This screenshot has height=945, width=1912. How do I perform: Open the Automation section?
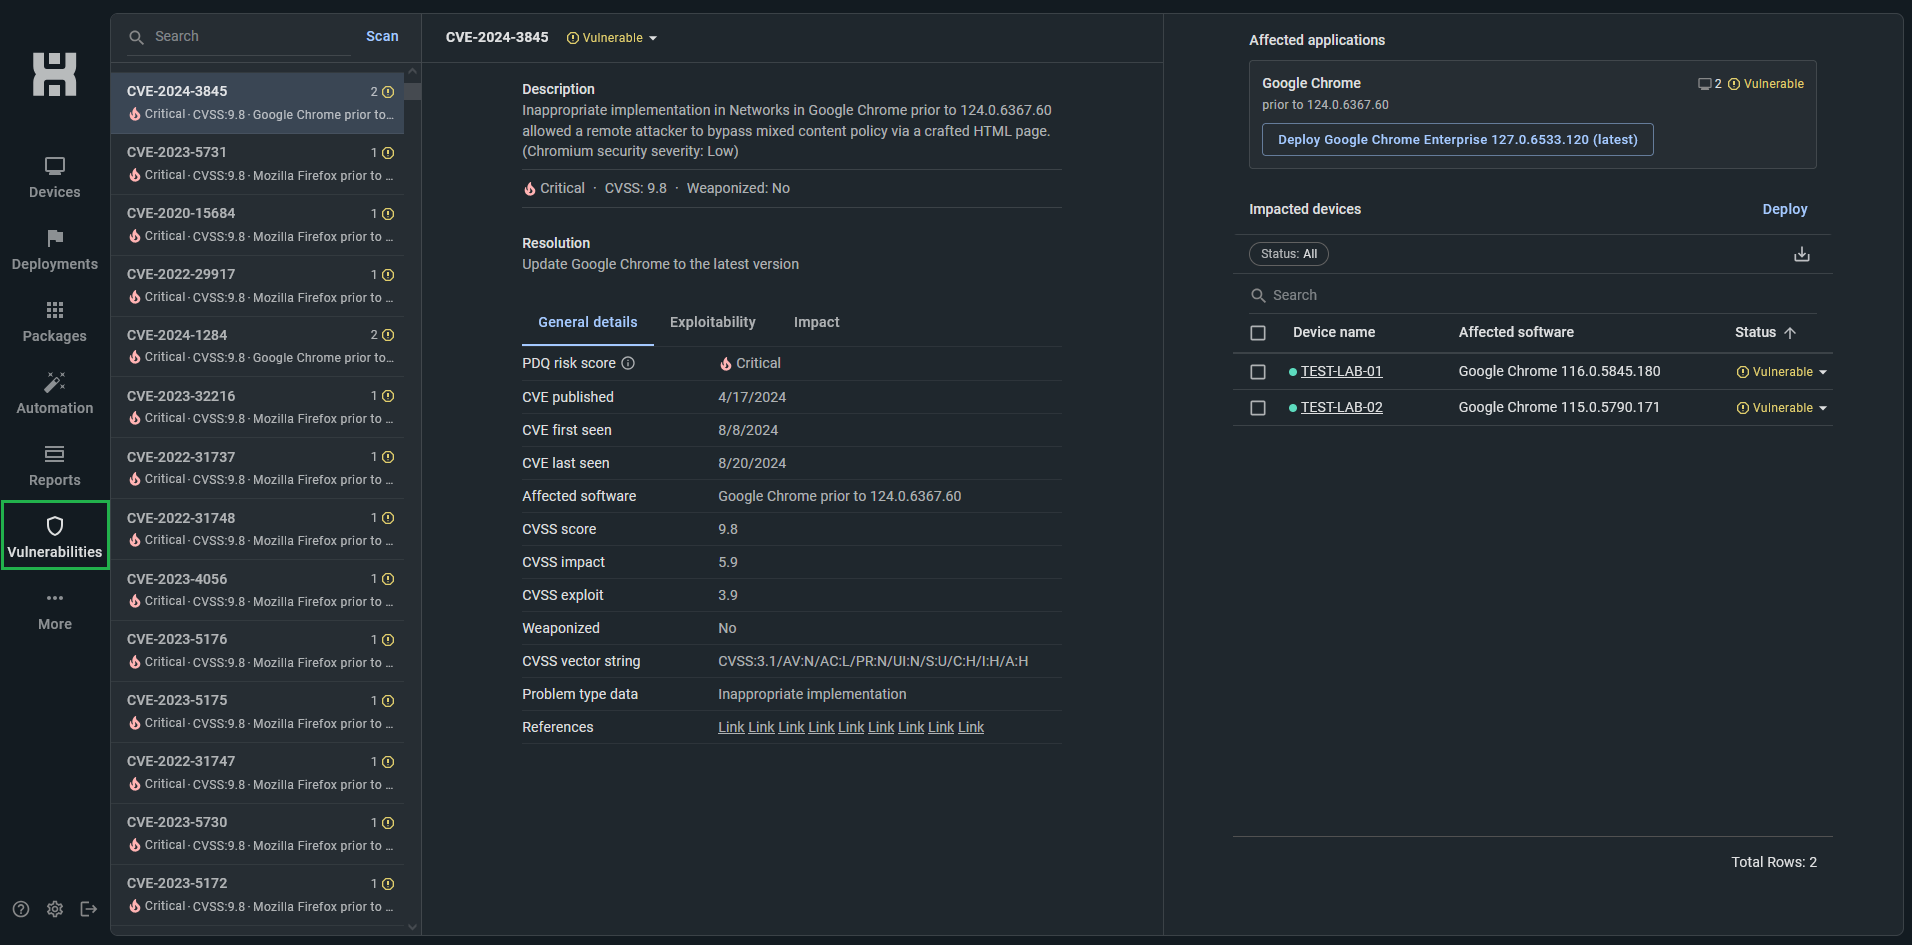coord(55,394)
